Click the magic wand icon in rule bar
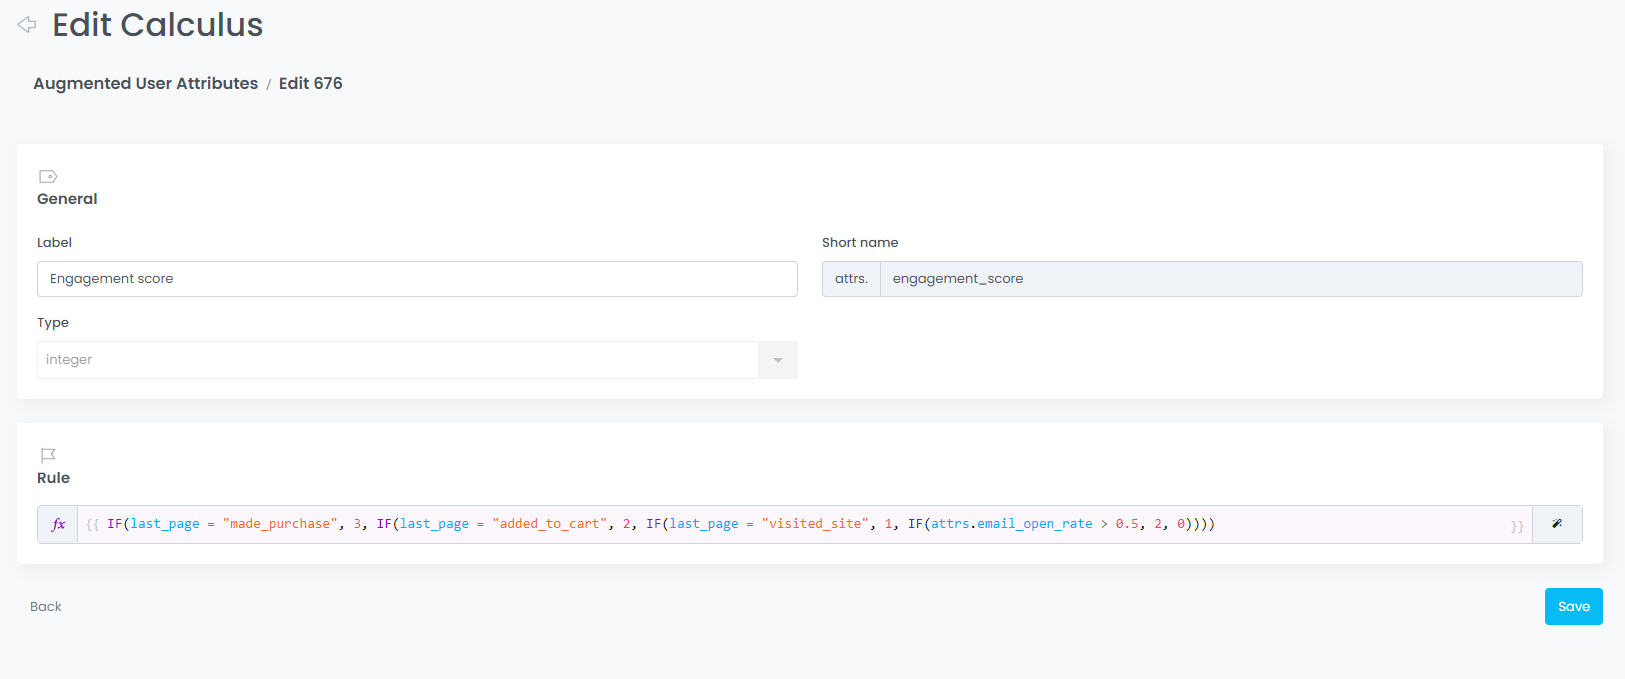This screenshot has height=679, width=1625. [x=1557, y=524]
